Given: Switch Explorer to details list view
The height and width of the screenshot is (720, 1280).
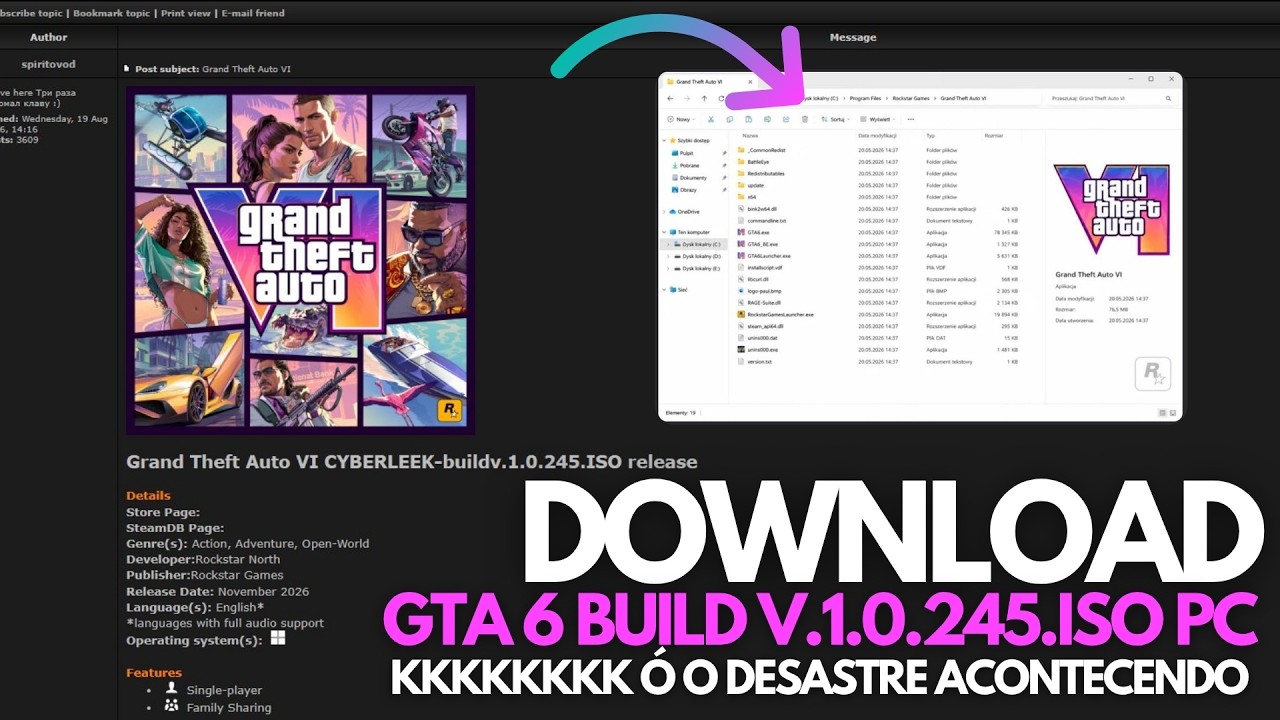Looking at the screenshot, I should [1163, 412].
